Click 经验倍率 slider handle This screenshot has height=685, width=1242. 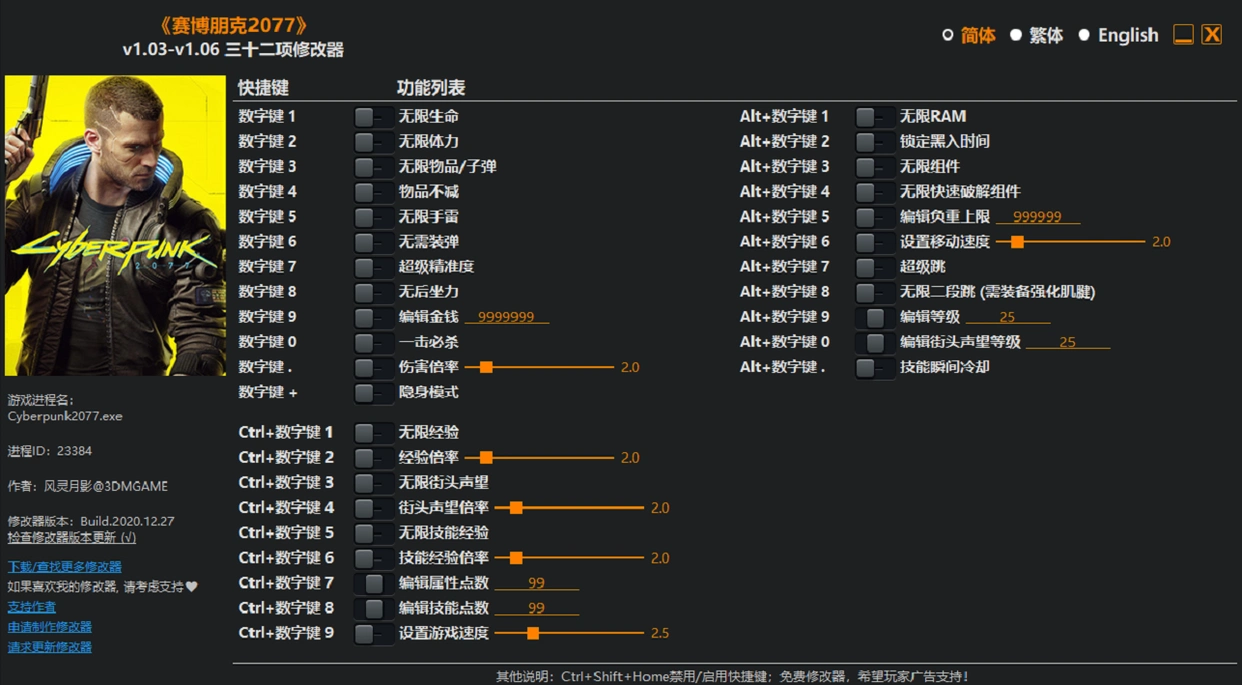[486, 458]
